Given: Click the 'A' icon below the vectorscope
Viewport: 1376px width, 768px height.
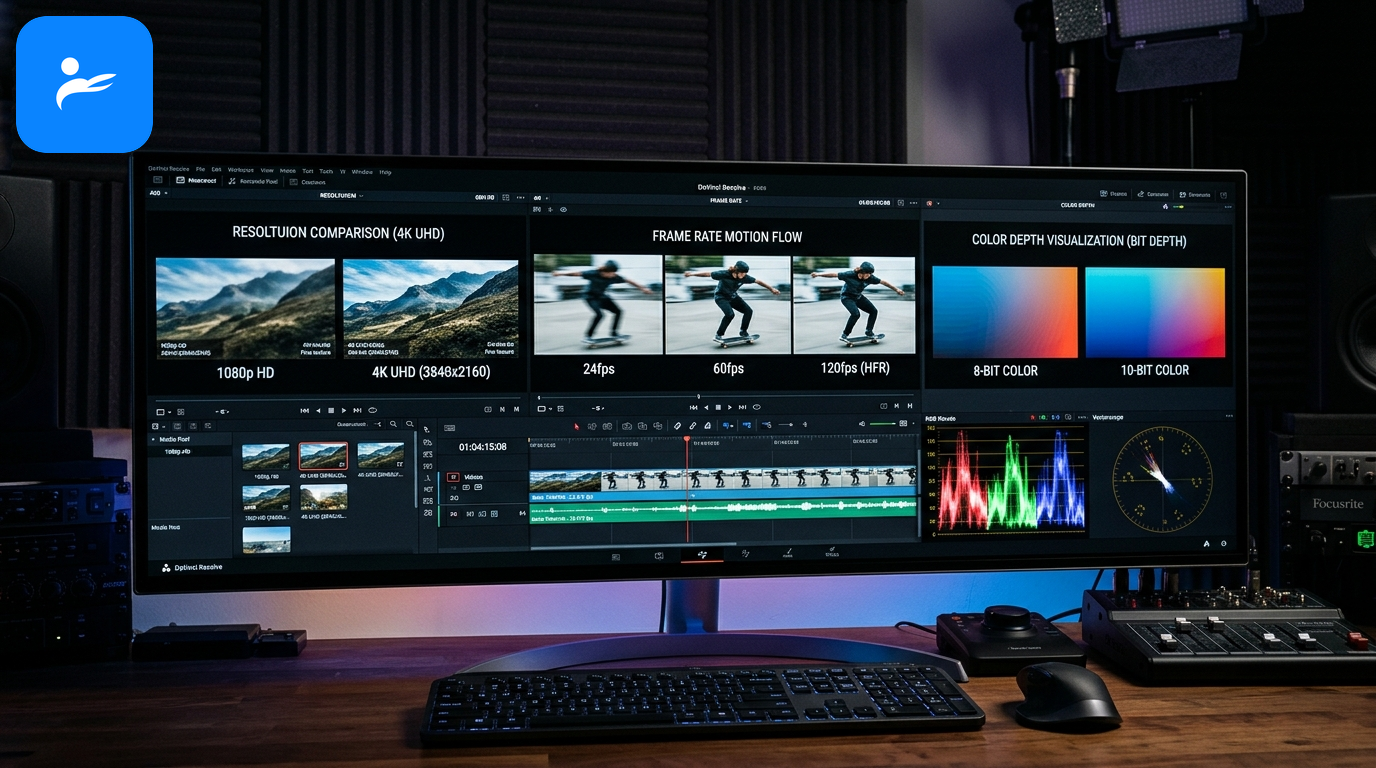Looking at the screenshot, I should pos(1206,544).
